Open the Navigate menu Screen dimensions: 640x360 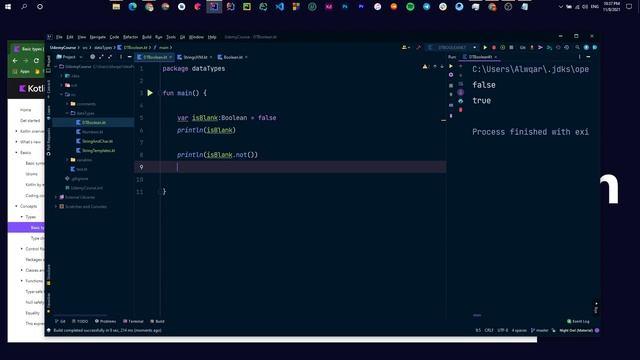(x=98, y=37)
